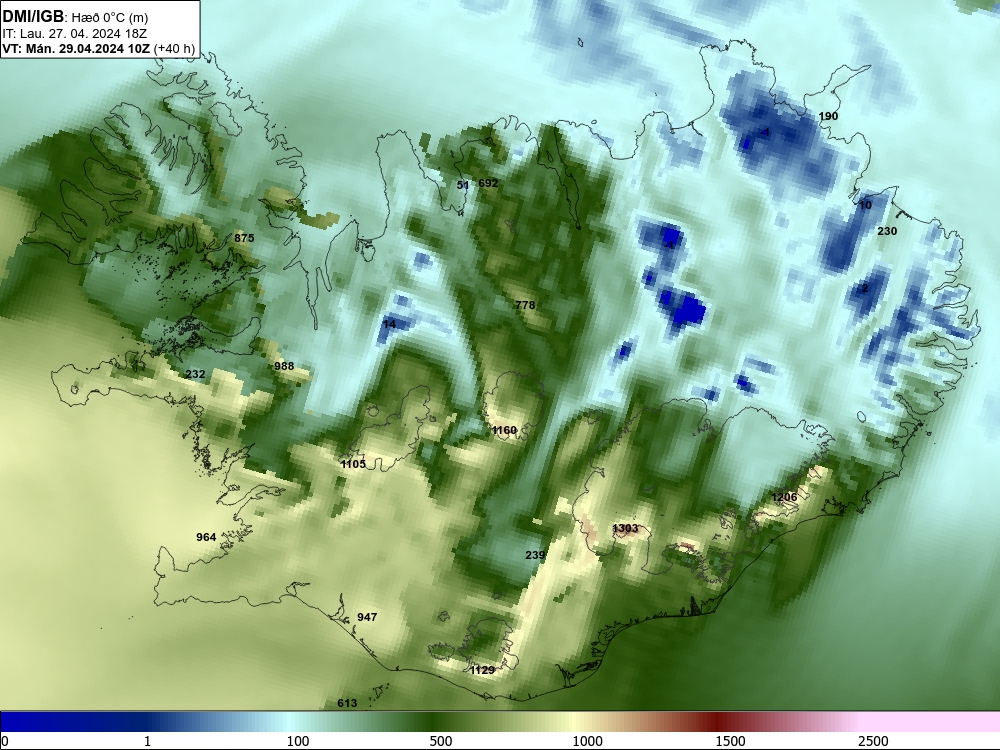The width and height of the screenshot is (1000, 750).
Task: Click the map value 1105
Action: tap(353, 464)
